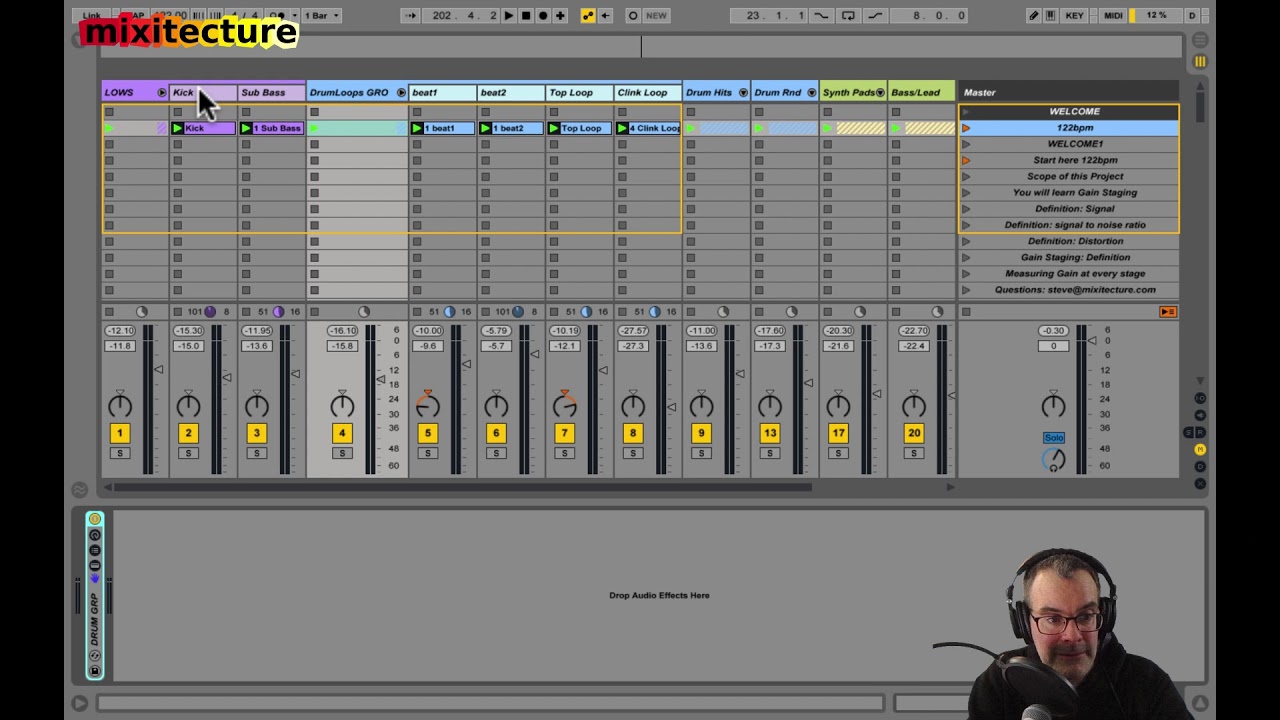1280x720 pixels.
Task: Launch the 1 beat1 clip
Action: (x=416, y=128)
